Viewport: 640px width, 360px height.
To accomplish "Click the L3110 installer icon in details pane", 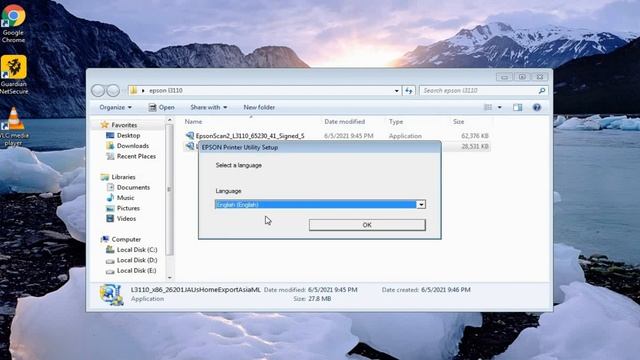I will [x=111, y=294].
